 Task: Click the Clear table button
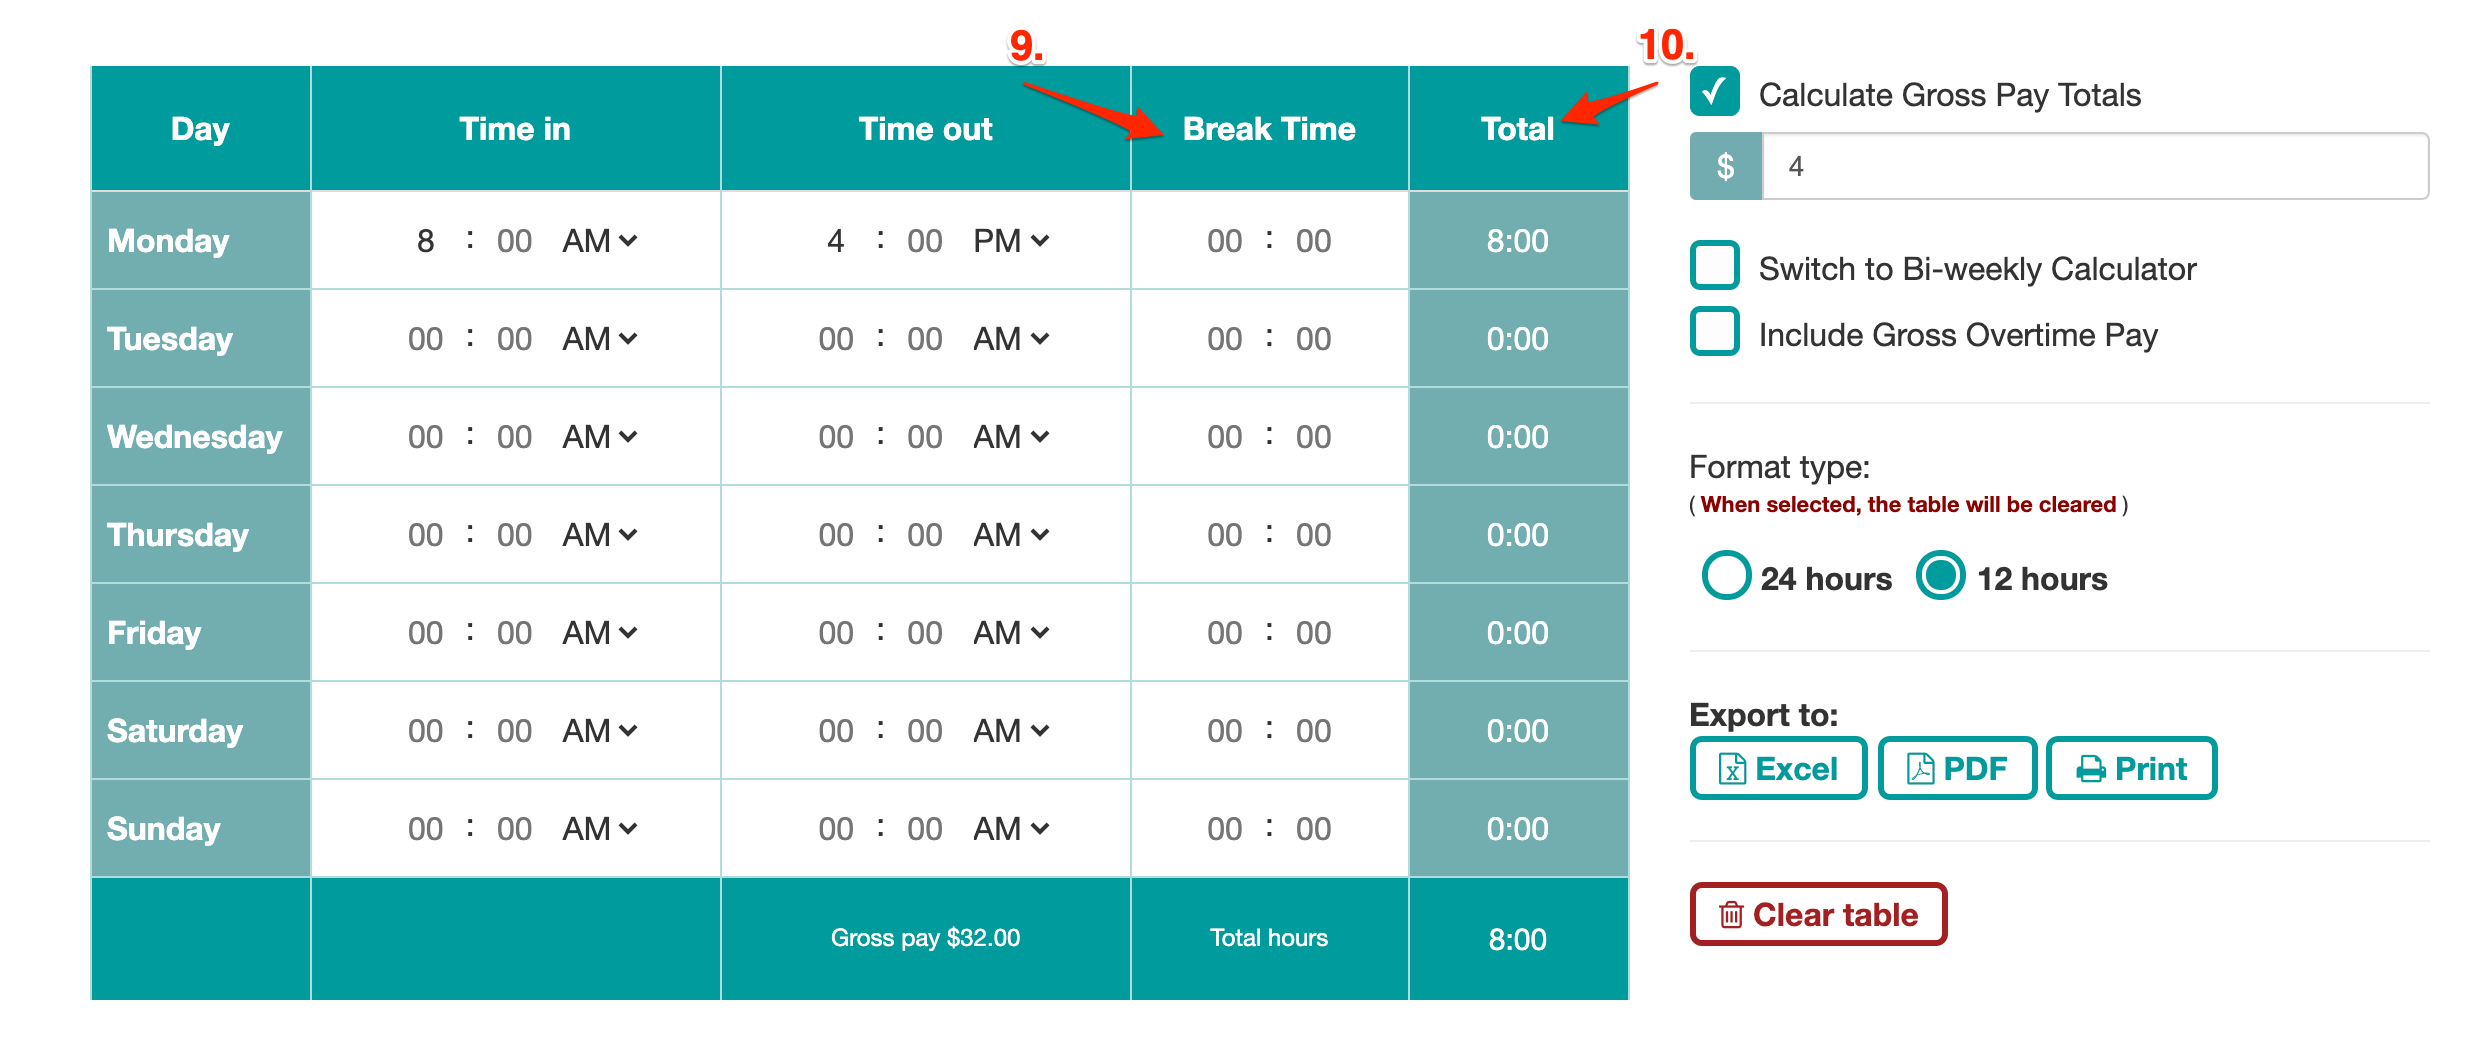pos(1817,913)
